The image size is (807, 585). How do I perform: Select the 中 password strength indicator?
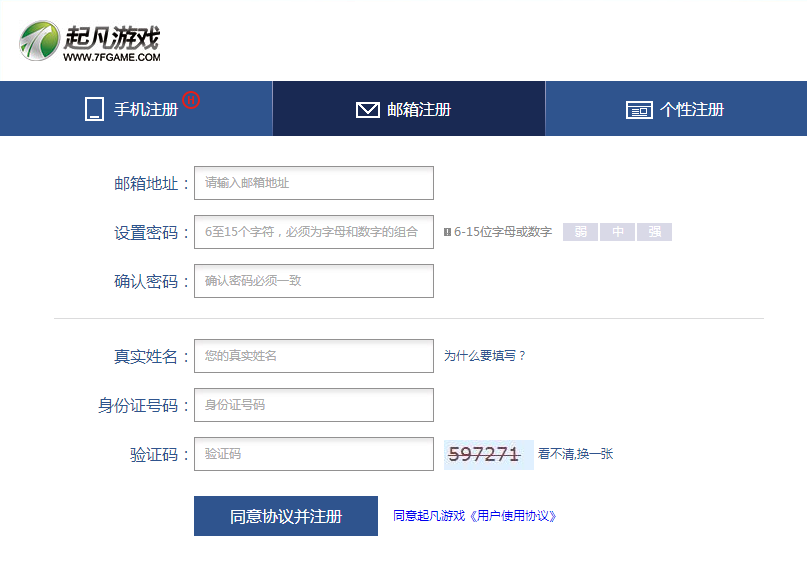(617, 232)
